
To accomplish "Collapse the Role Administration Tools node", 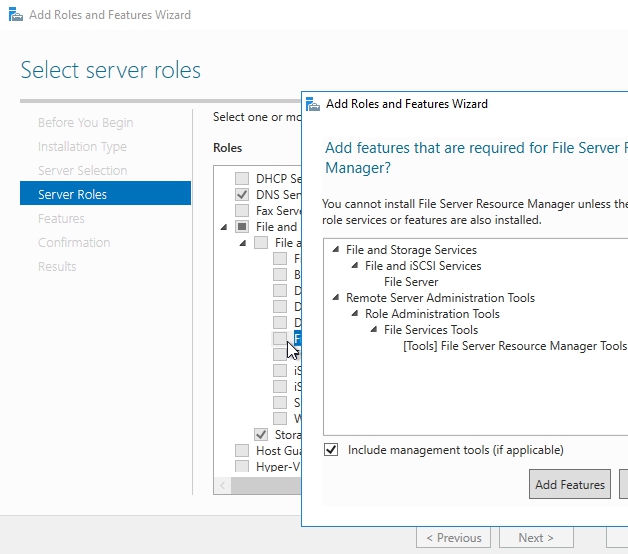I will [355, 314].
